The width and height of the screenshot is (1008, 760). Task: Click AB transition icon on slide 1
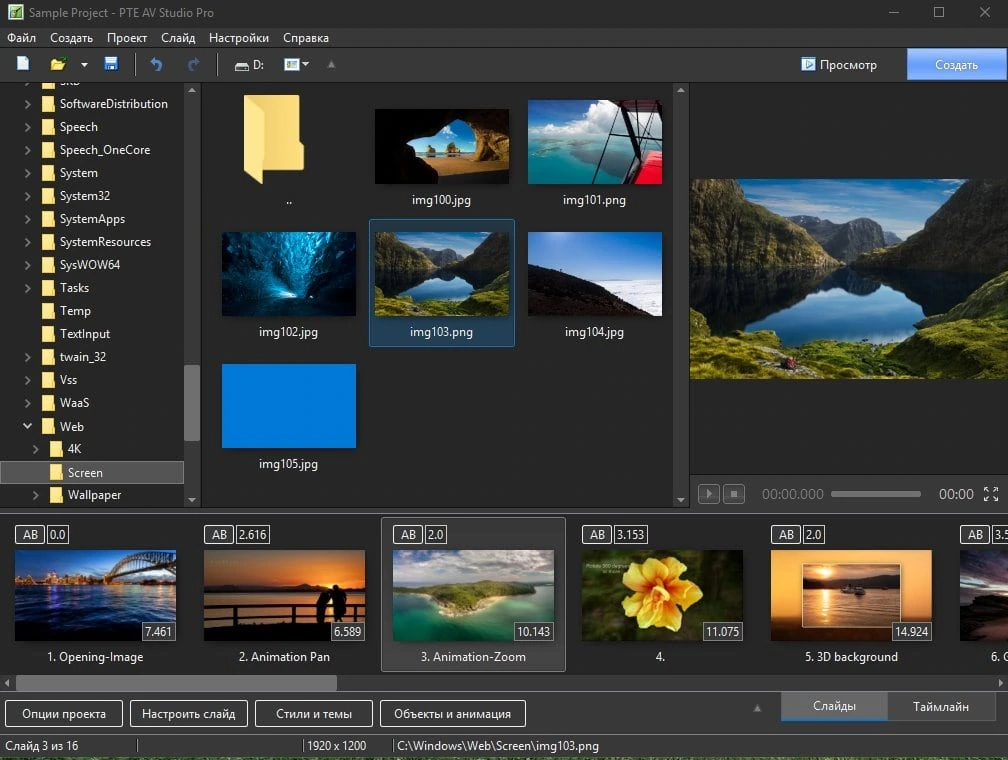(30, 534)
